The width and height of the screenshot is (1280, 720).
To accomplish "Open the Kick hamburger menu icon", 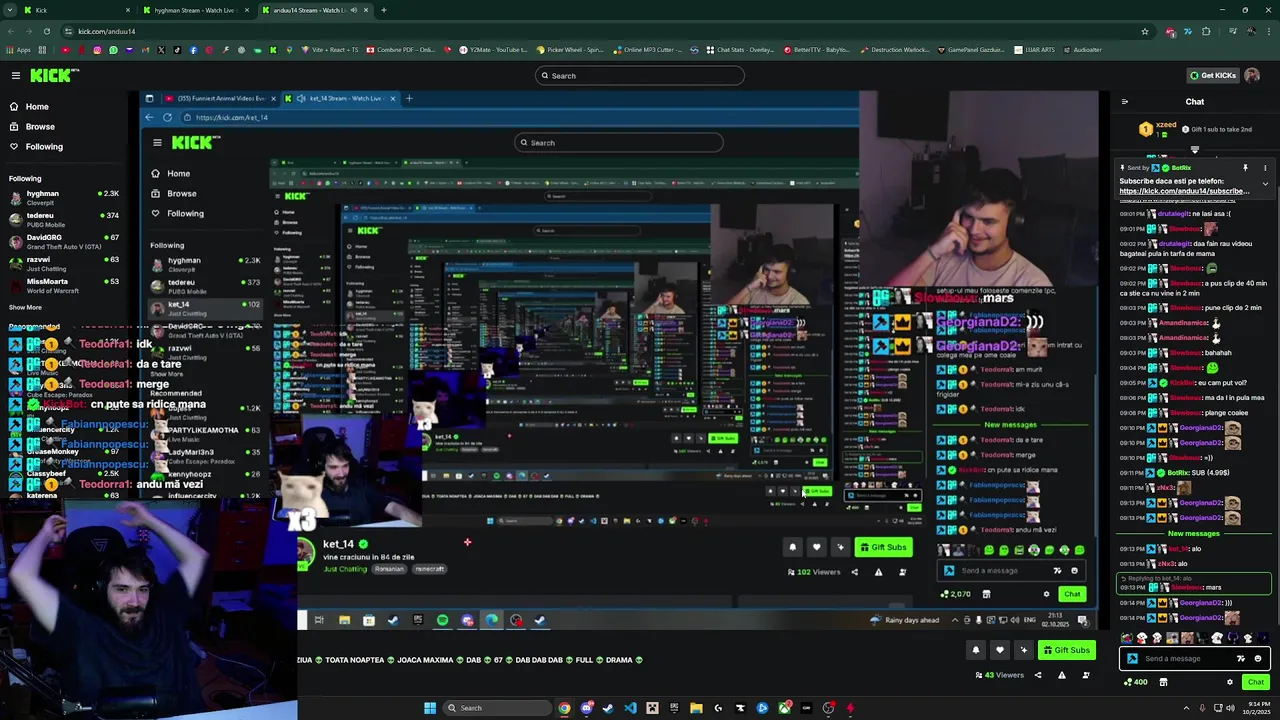I will point(16,75).
